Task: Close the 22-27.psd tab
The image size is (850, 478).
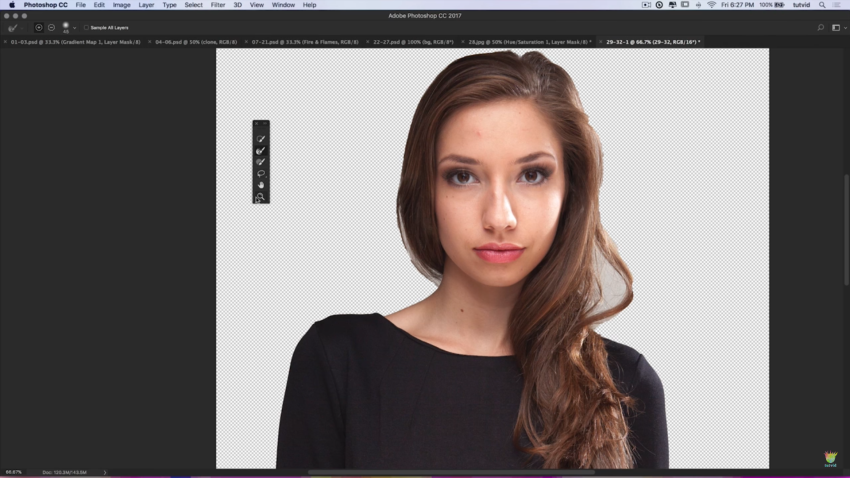Action: [368, 42]
